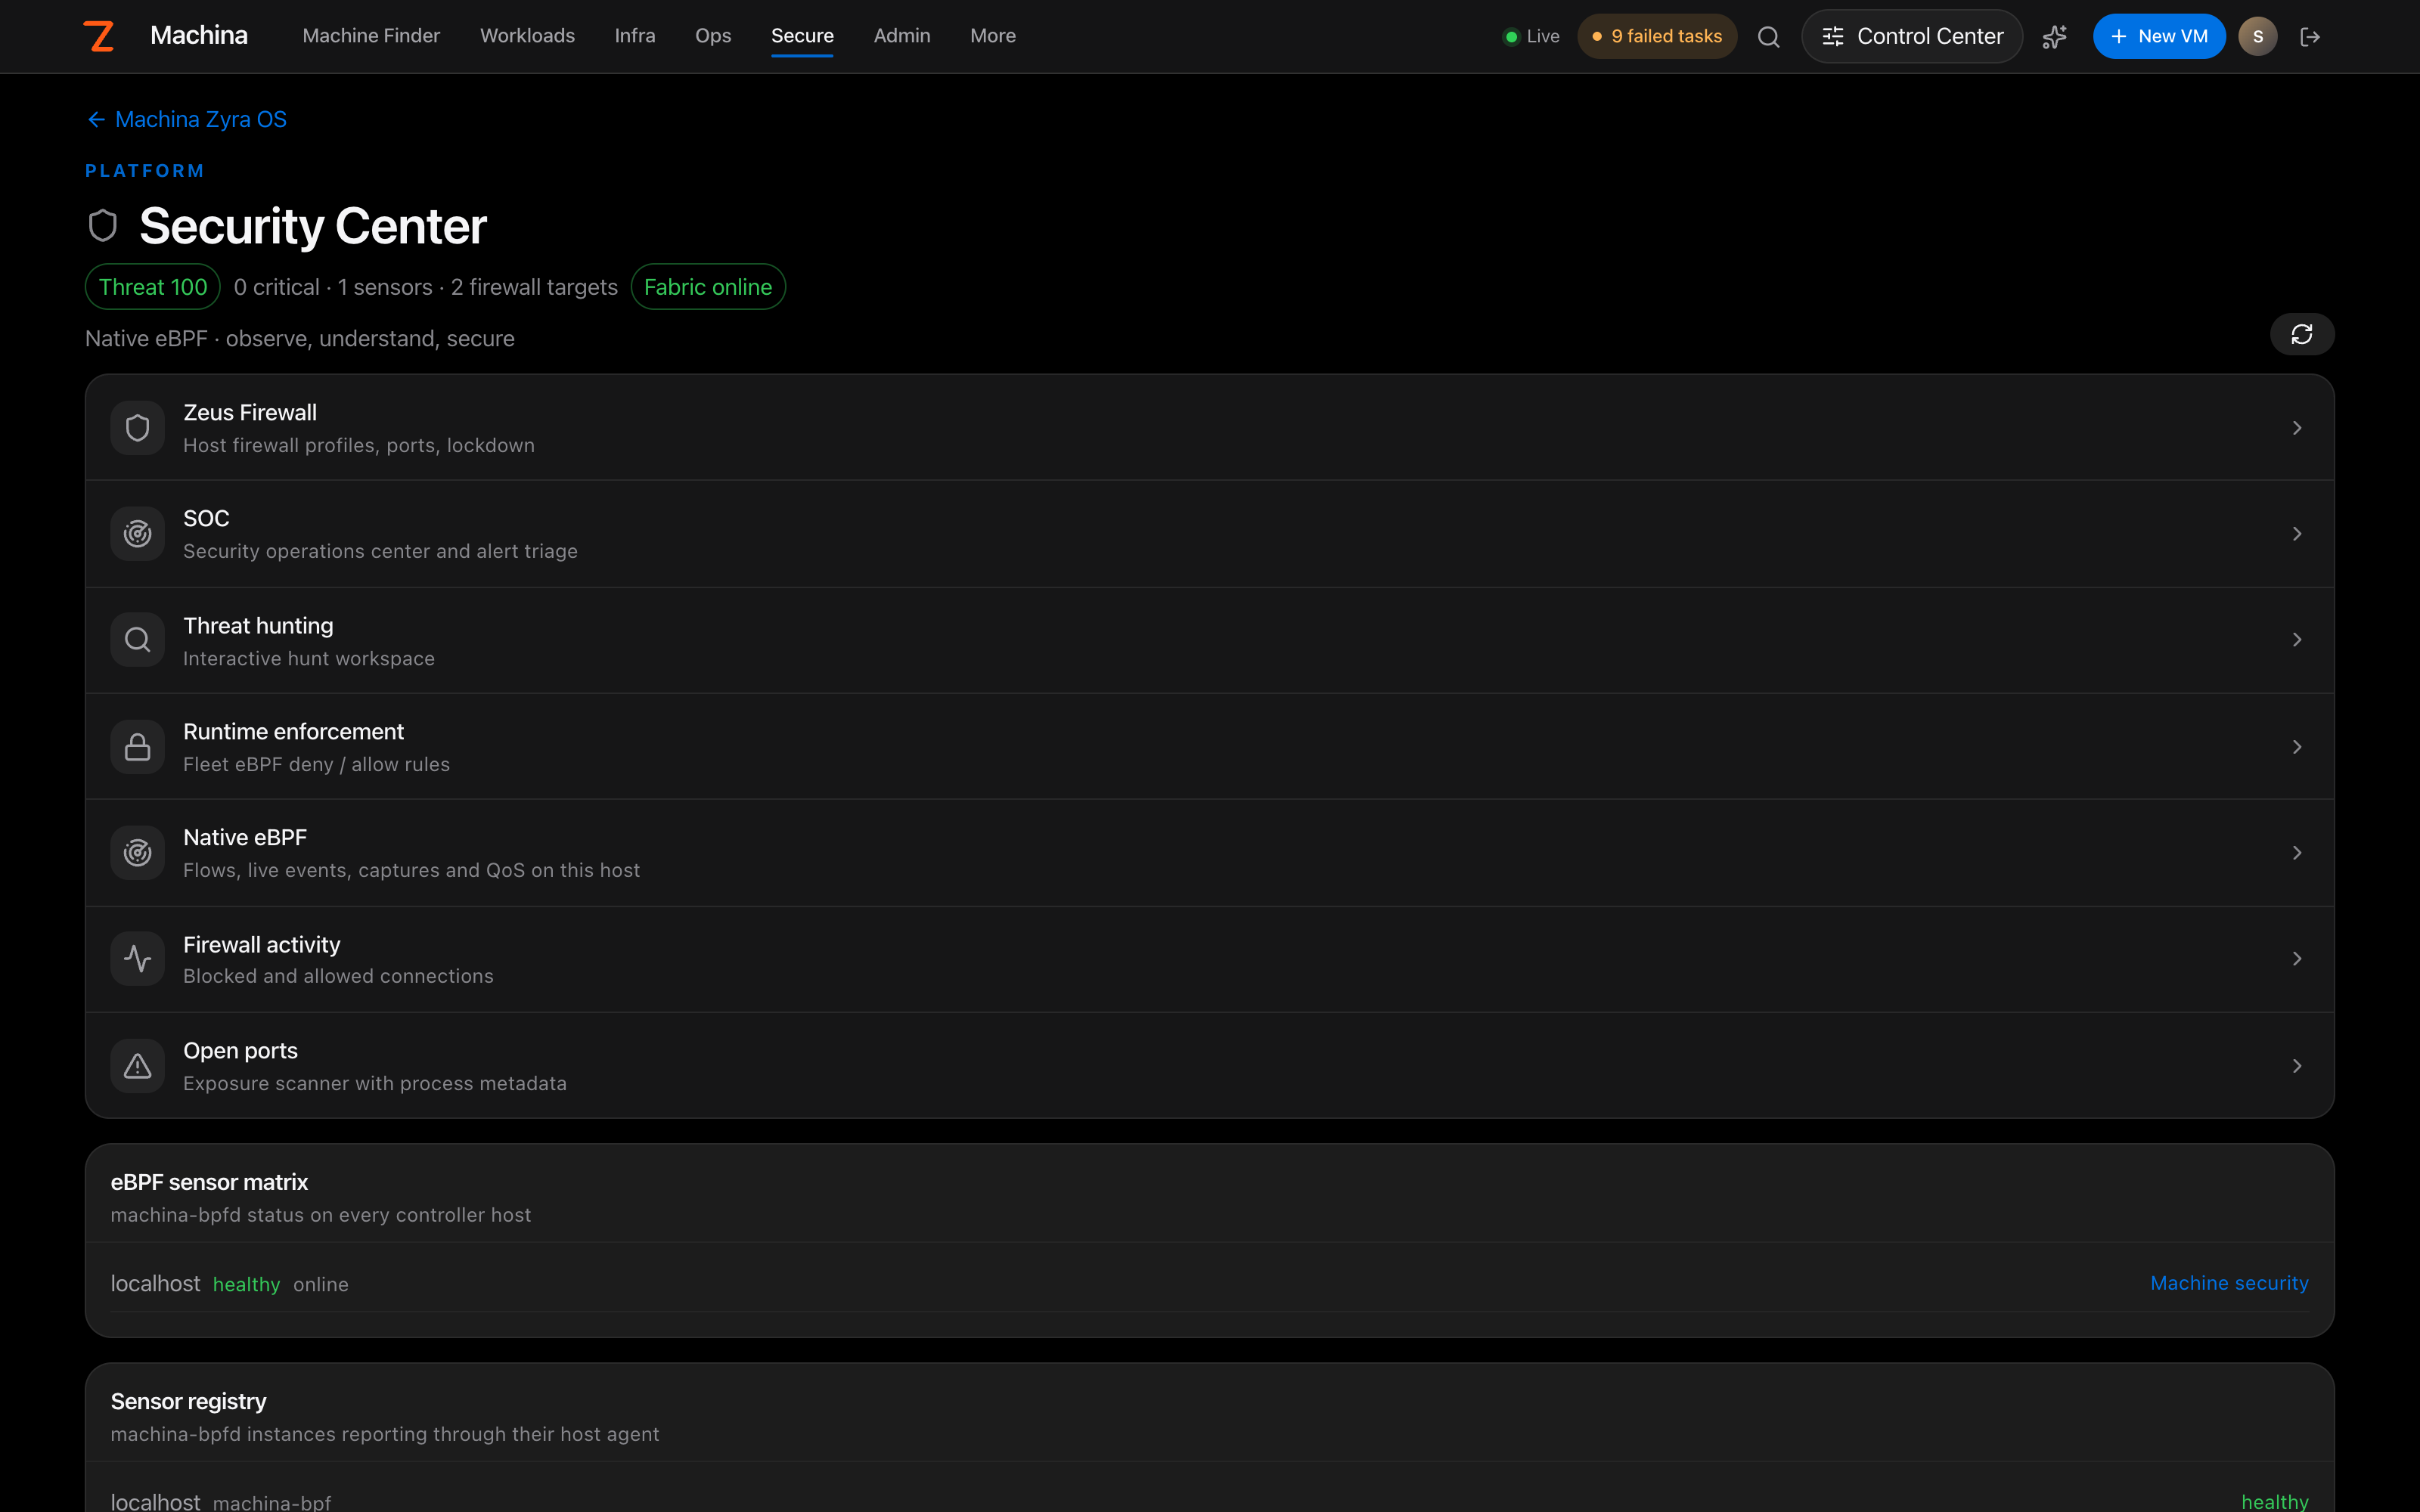Click the Native eBPF radar icon
This screenshot has width=2420, height=1512.
tap(137, 853)
